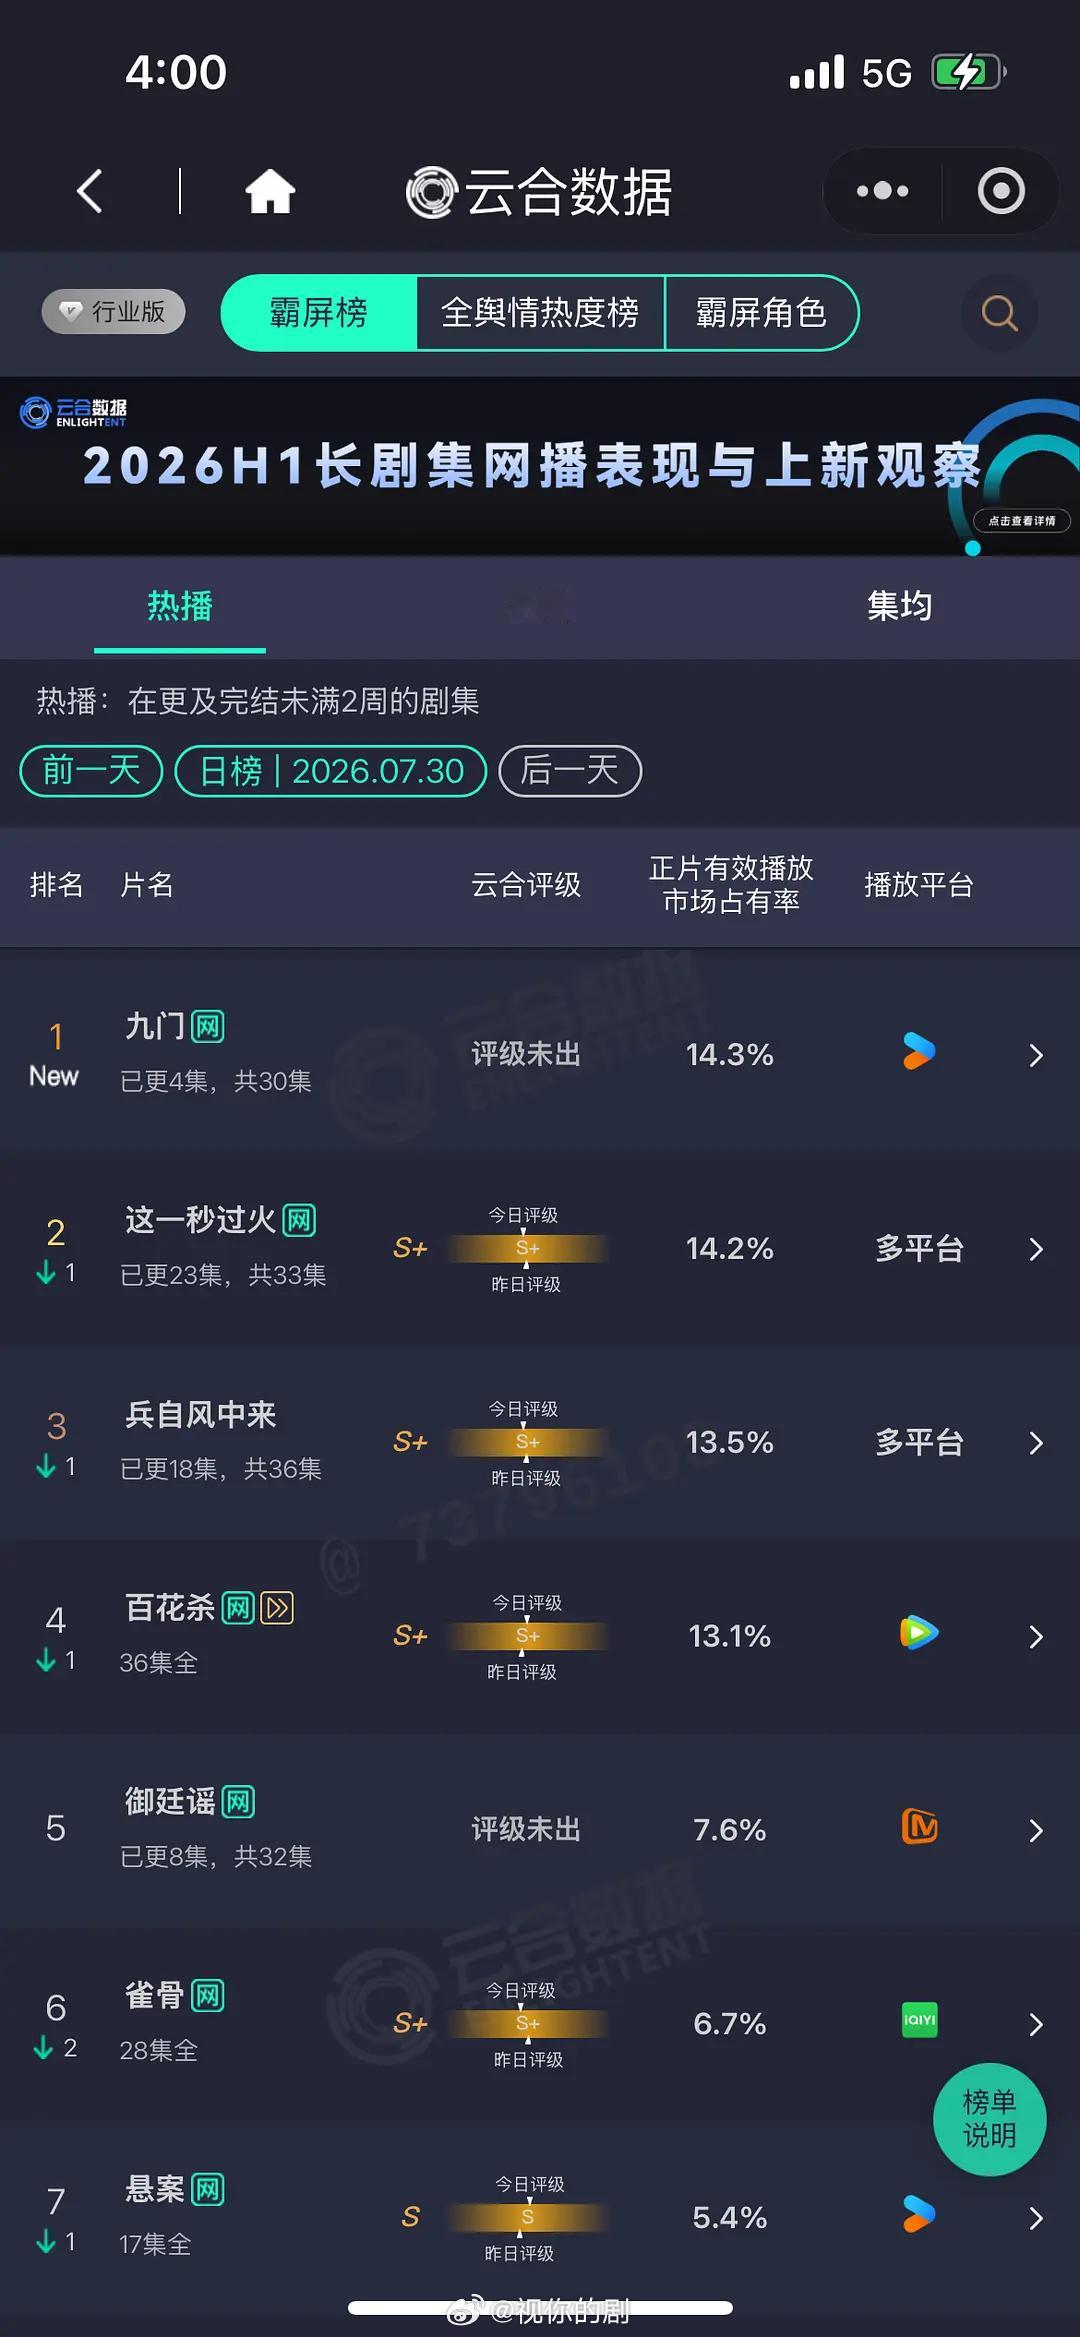Tap the Tencent Video icon for 百花杀
The image size is (1080, 2337).
(919, 1633)
